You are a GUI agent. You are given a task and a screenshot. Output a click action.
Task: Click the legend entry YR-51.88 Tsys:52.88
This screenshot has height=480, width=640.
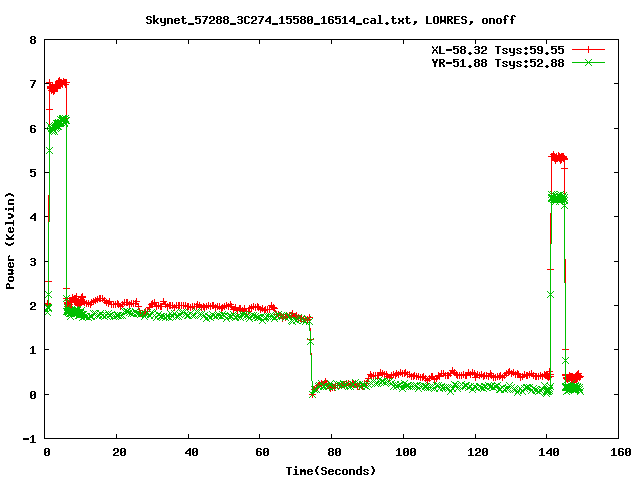[x=498, y=63]
